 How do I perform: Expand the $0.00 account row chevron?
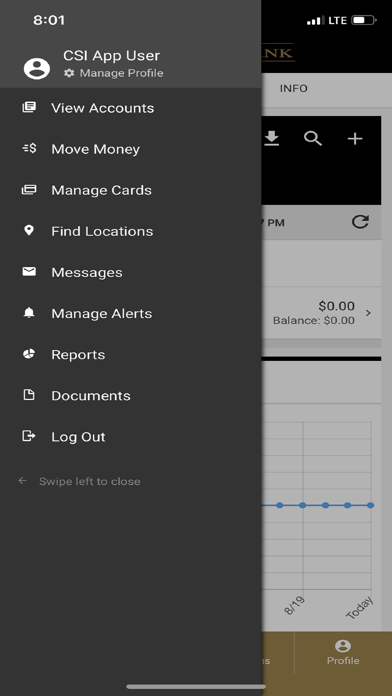(x=368, y=313)
